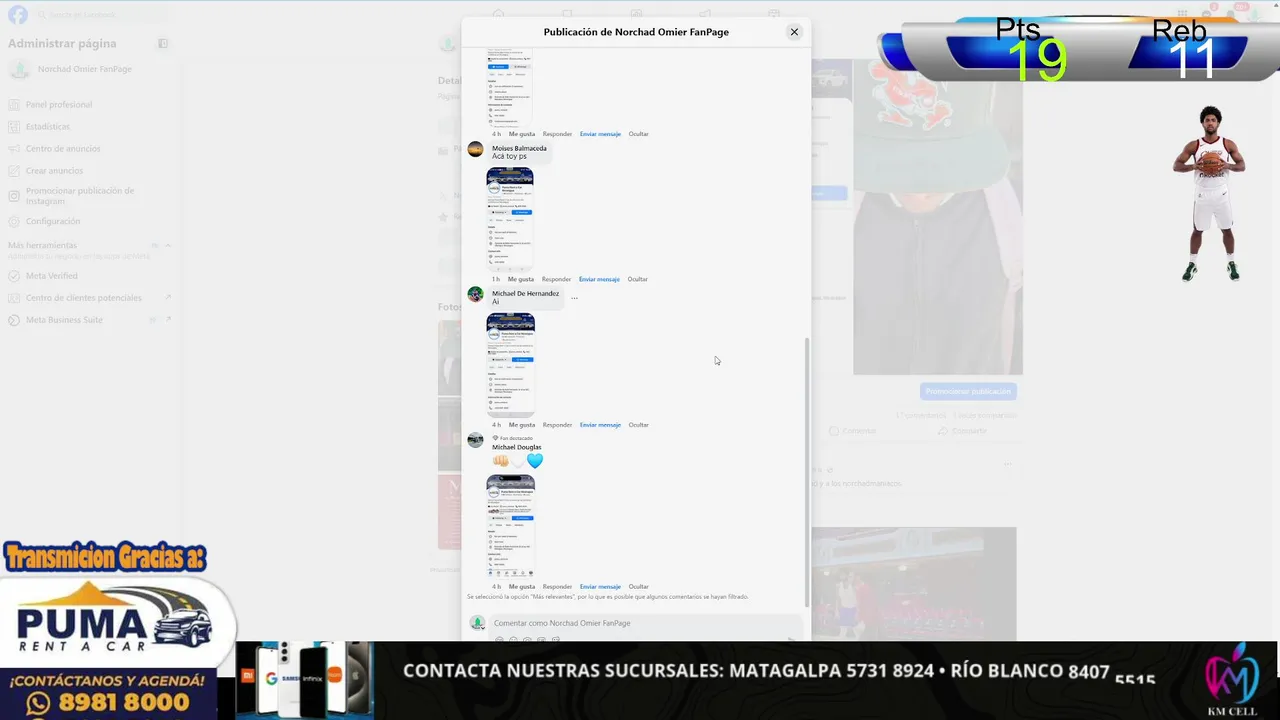Click Enviar mensaje on Michael De Hernandez's comment
This screenshot has height=720, width=1280.
[600, 425]
